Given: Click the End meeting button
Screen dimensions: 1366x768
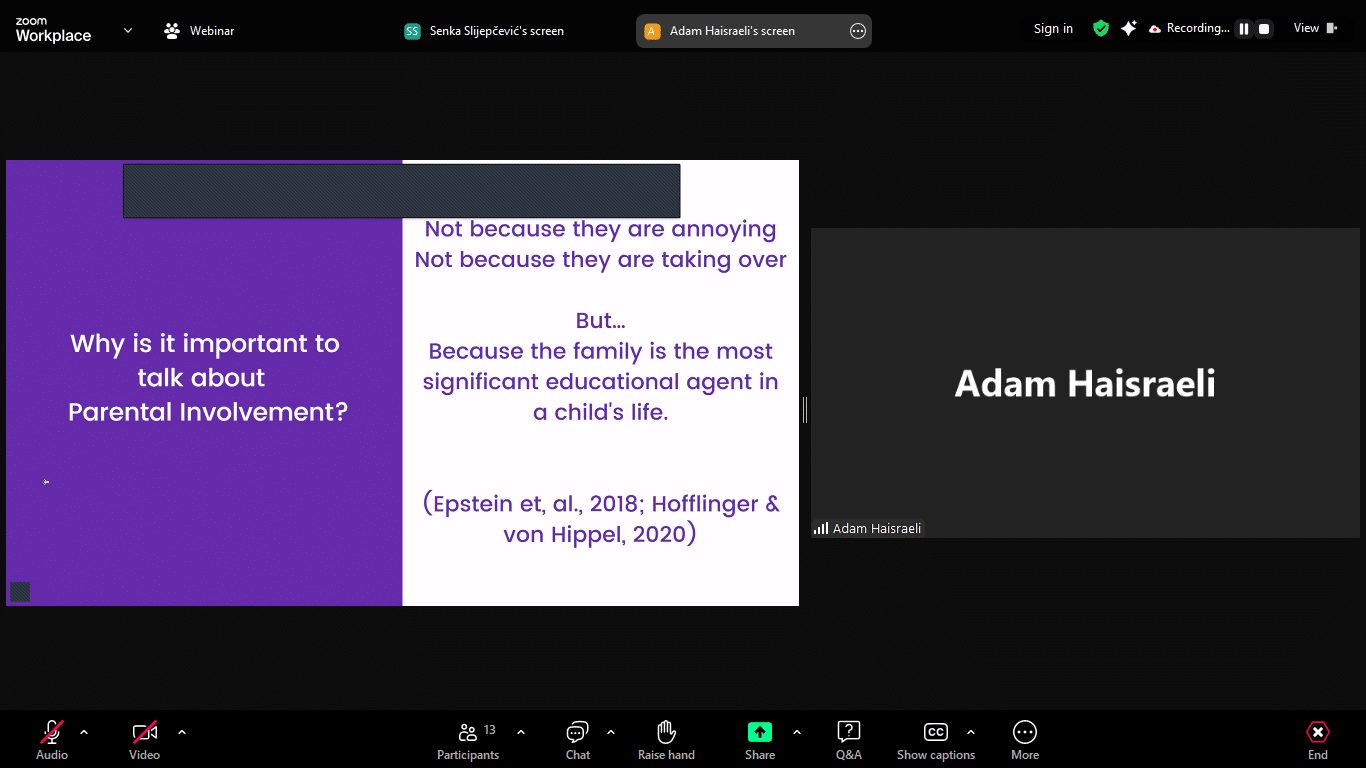Looking at the screenshot, I should tap(1317, 740).
